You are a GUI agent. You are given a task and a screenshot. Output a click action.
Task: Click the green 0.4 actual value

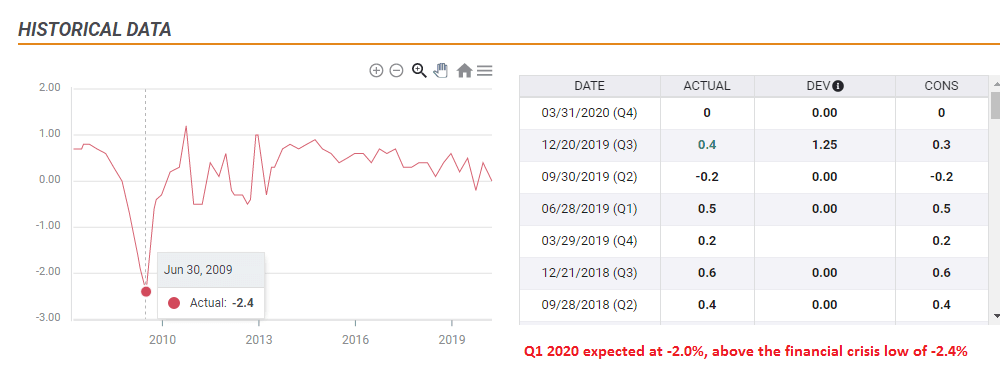pyautogui.click(x=707, y=145)
